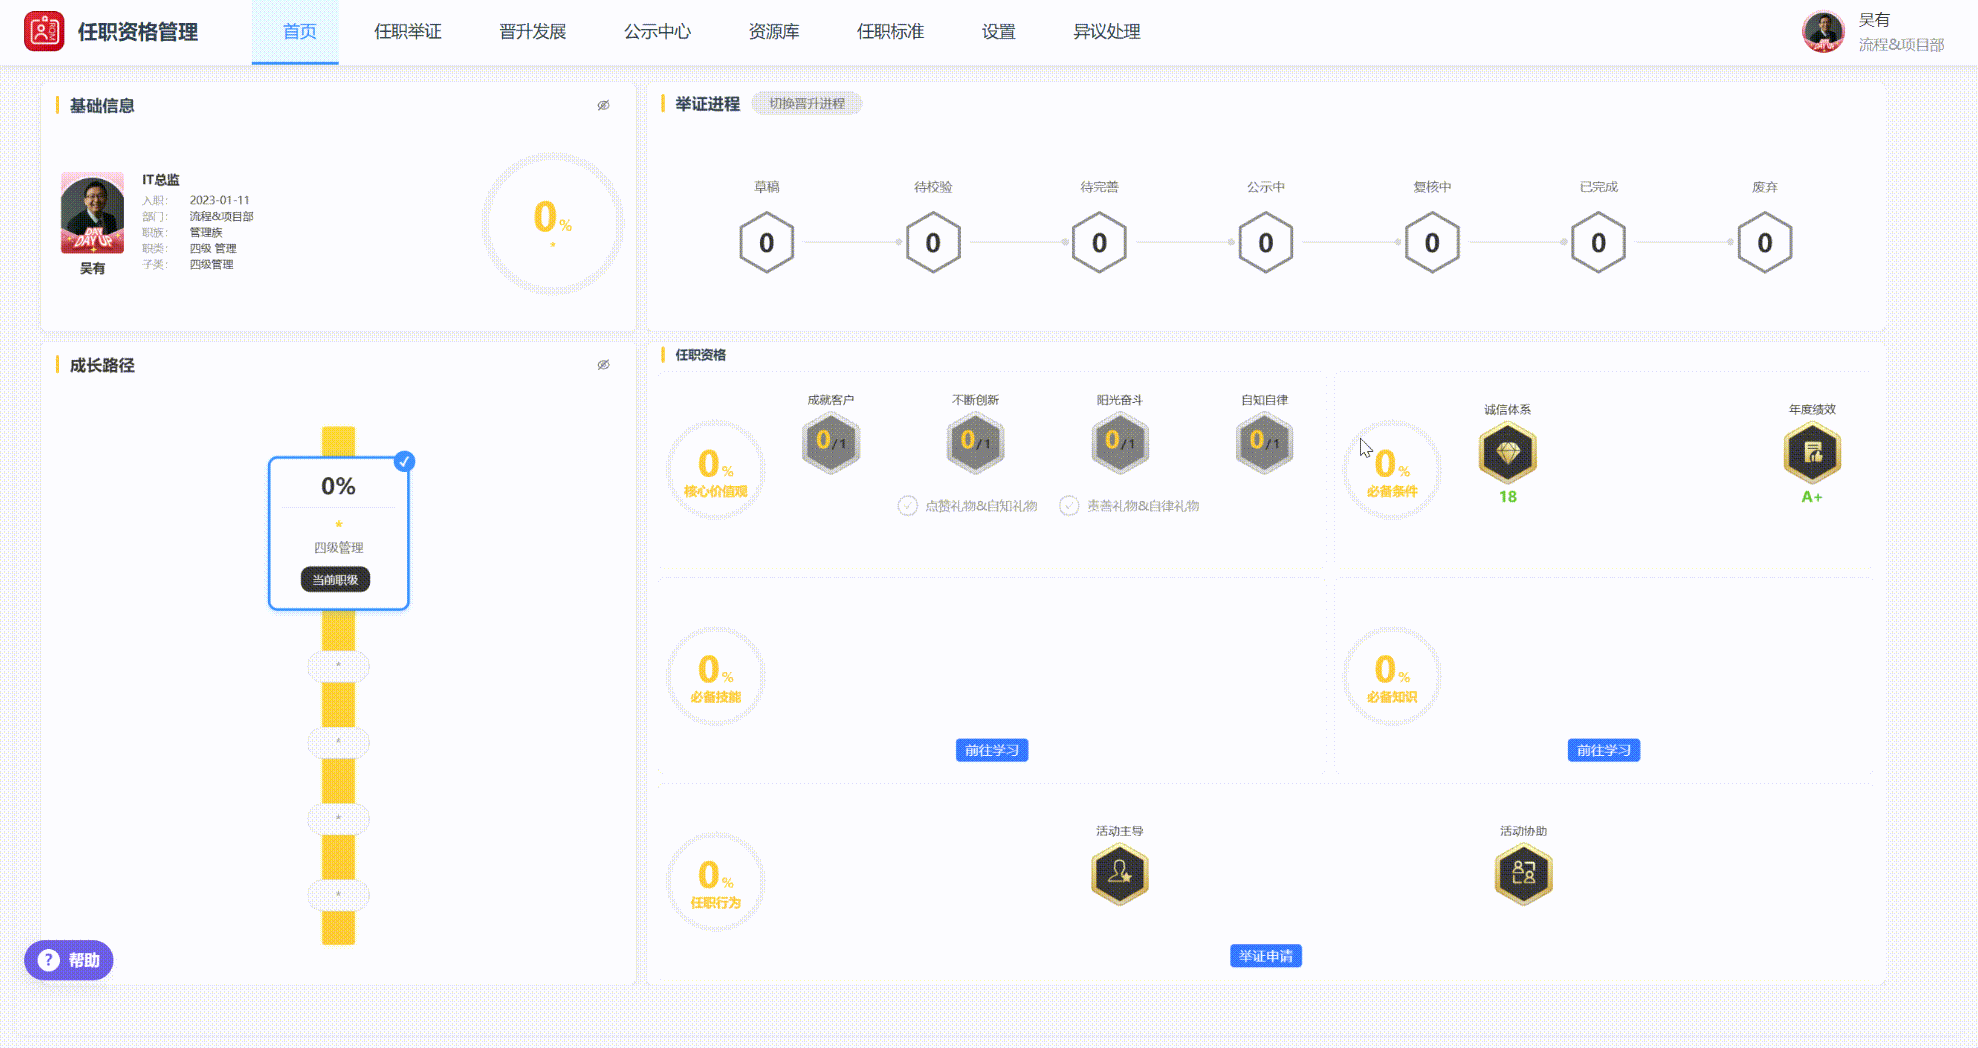Click the 任职资格管理 app logo
This screenshot has width=1978, height=1048.
click(x=42, y=31)
